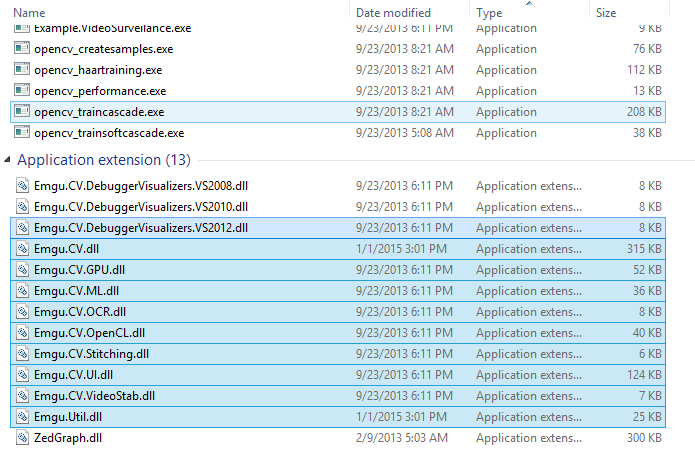Select opencv_performance.exe file name
This screenshot has width=695, height=453.
pos(100,91)
